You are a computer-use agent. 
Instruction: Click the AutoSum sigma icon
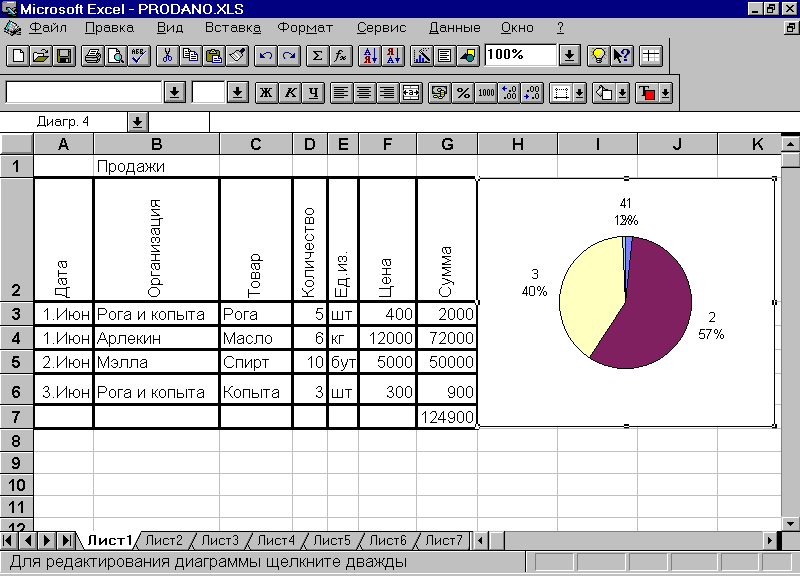(318, 56)
